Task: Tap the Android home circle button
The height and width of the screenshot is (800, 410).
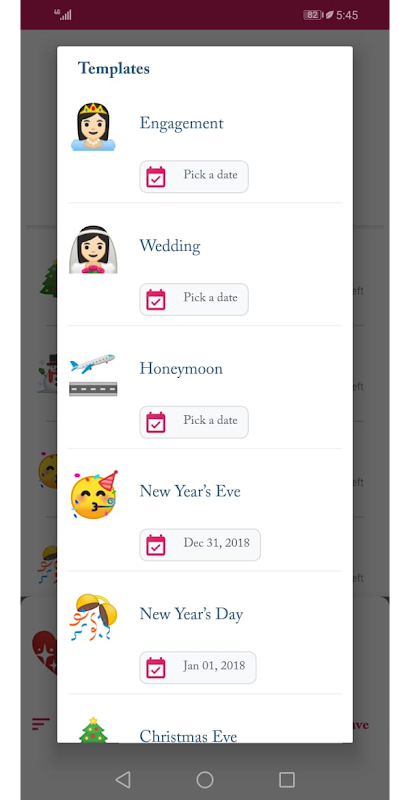Action: [x=204, y=779]
